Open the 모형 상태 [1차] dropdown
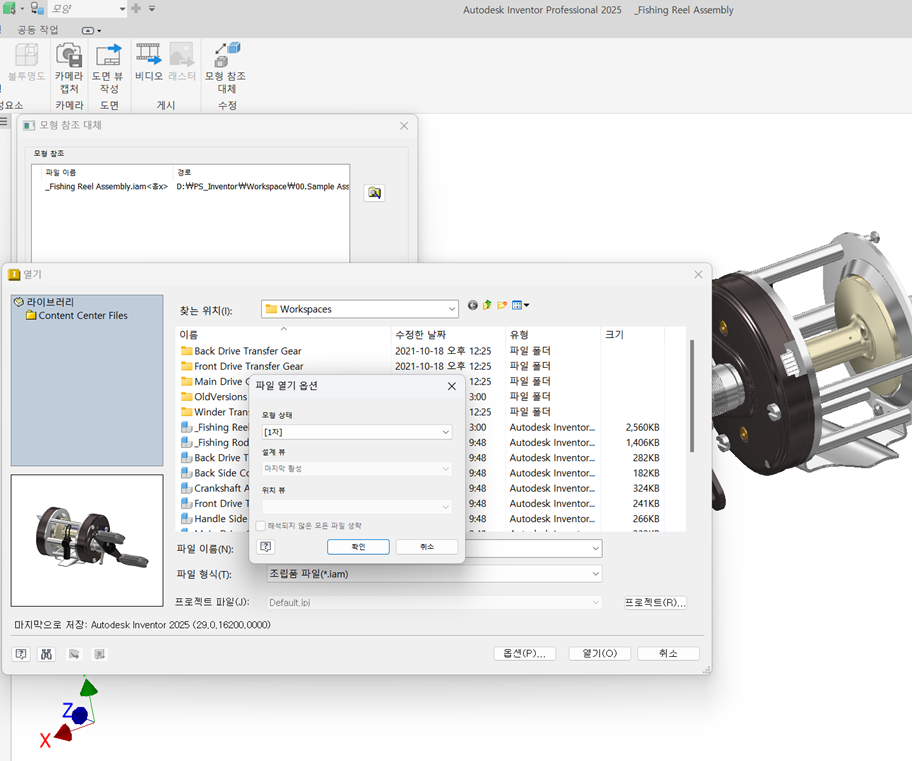912x761 pixels. (x=357, y=432)
